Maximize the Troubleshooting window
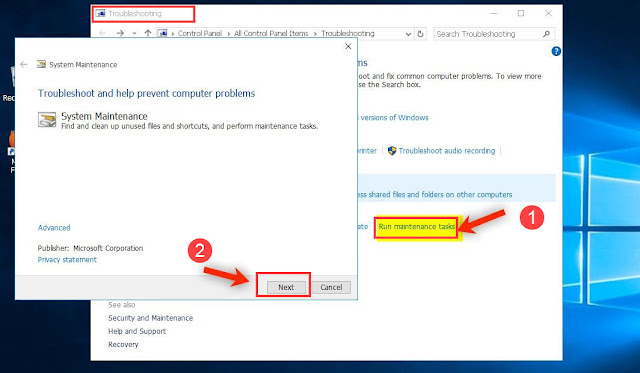Screen dimensions: 640x373 click(x=521, y=13)
